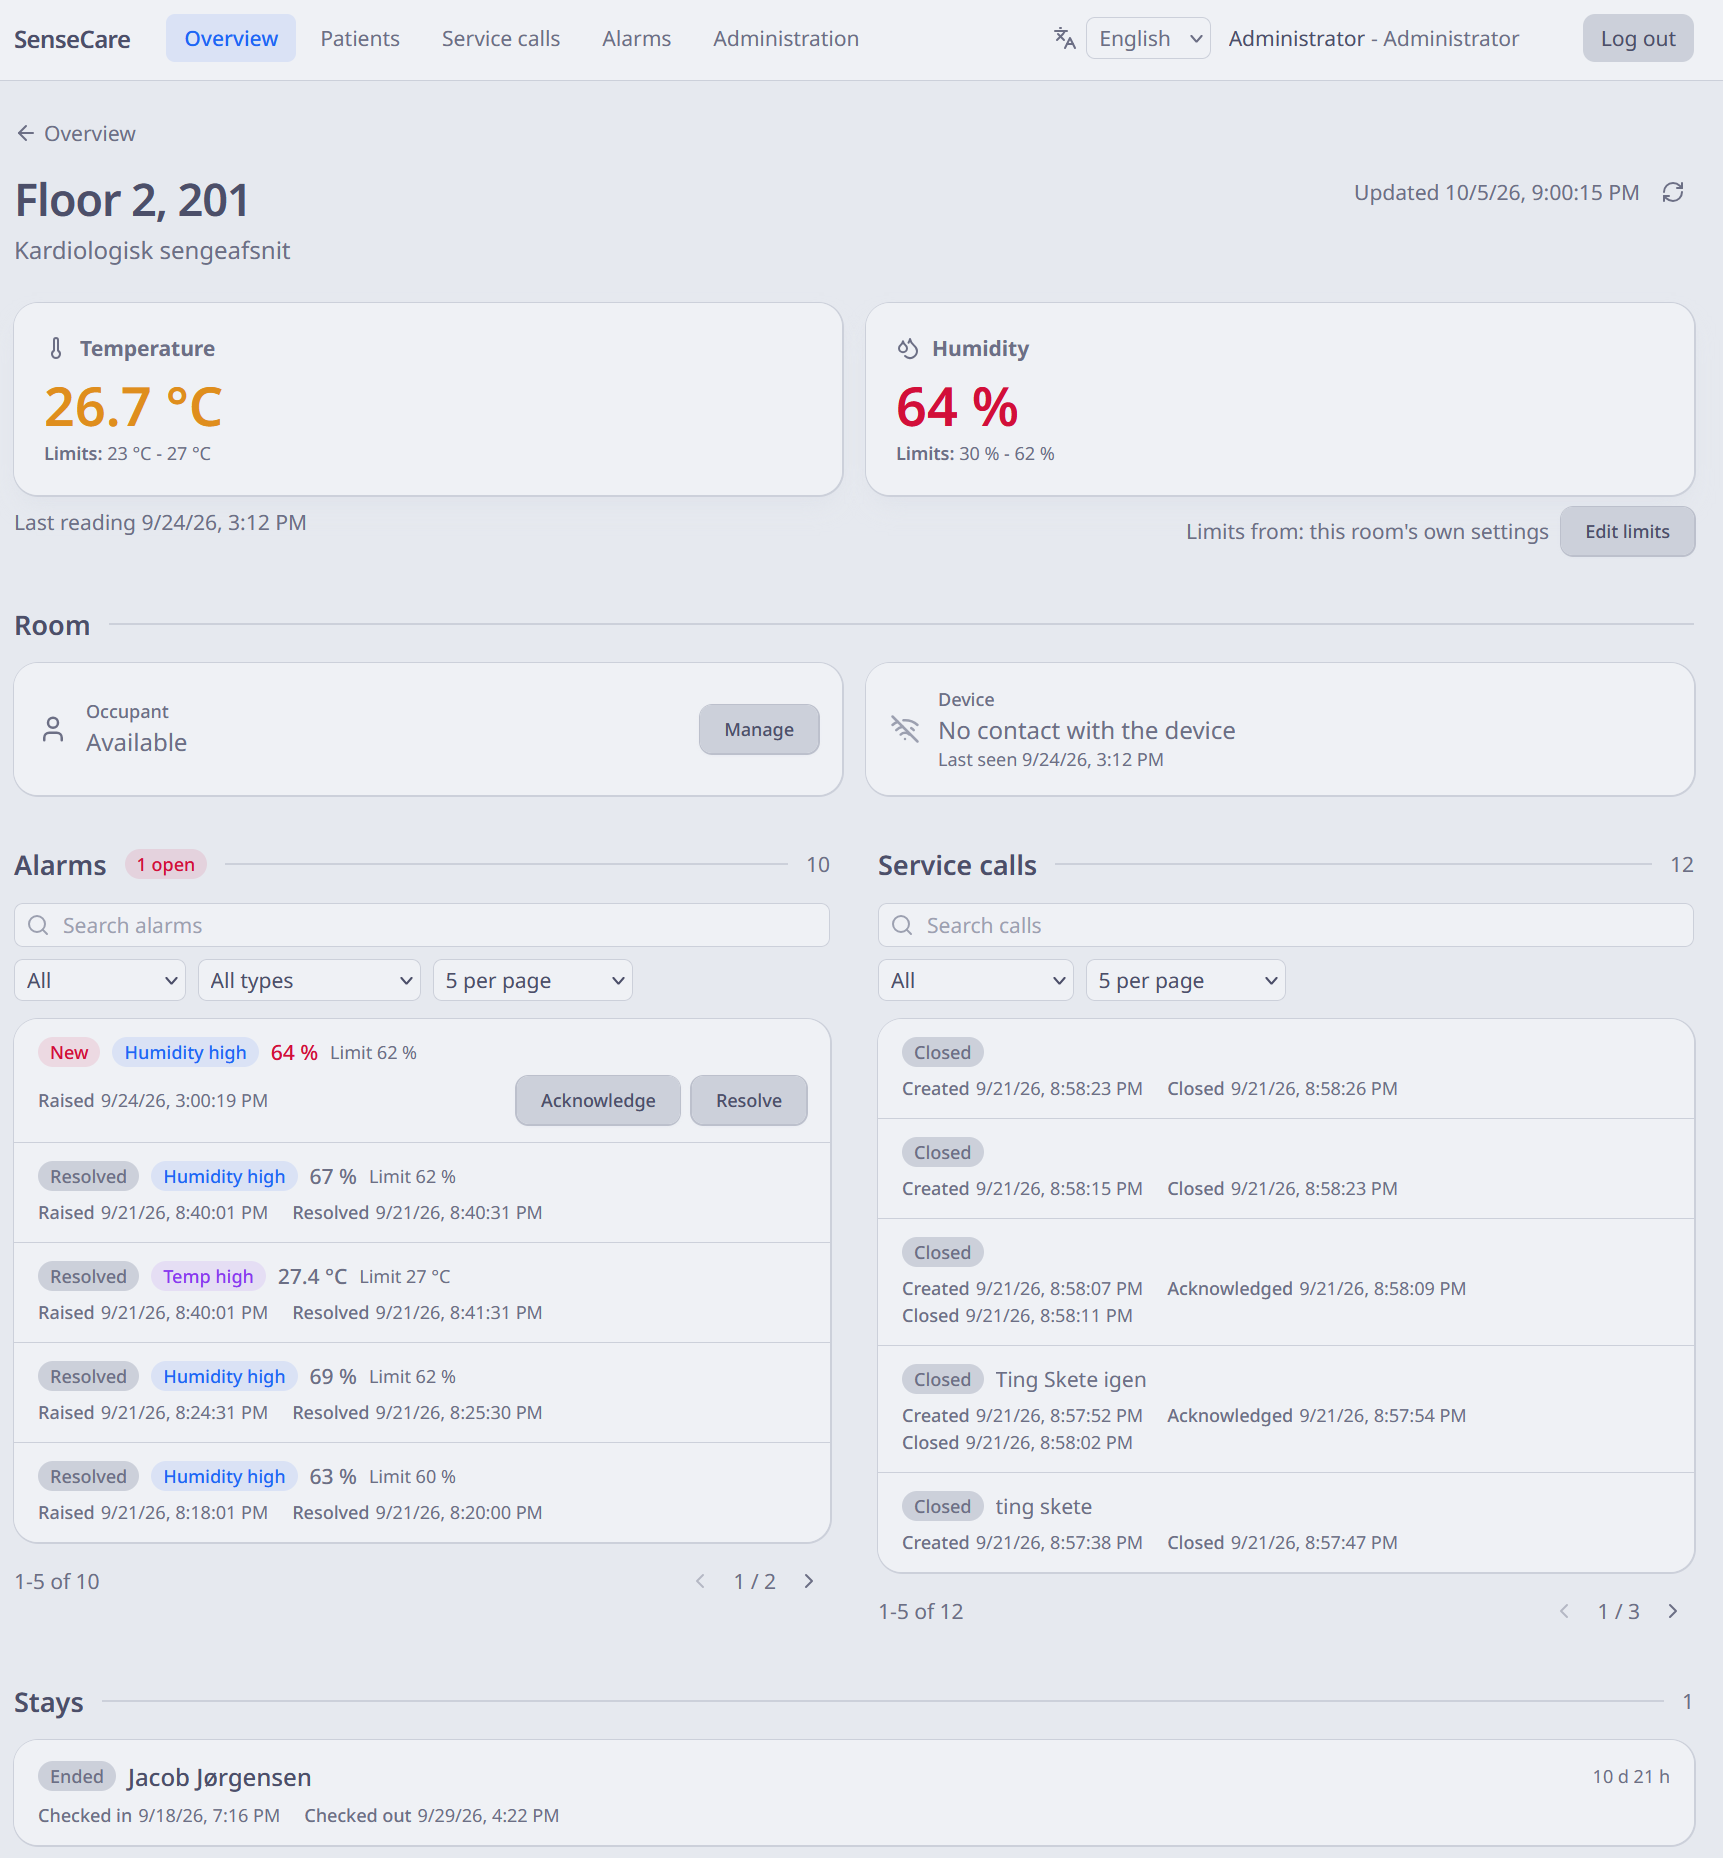Click the Edit limits button
The image size is (1723, 1858).
[x=1627, y=531]
